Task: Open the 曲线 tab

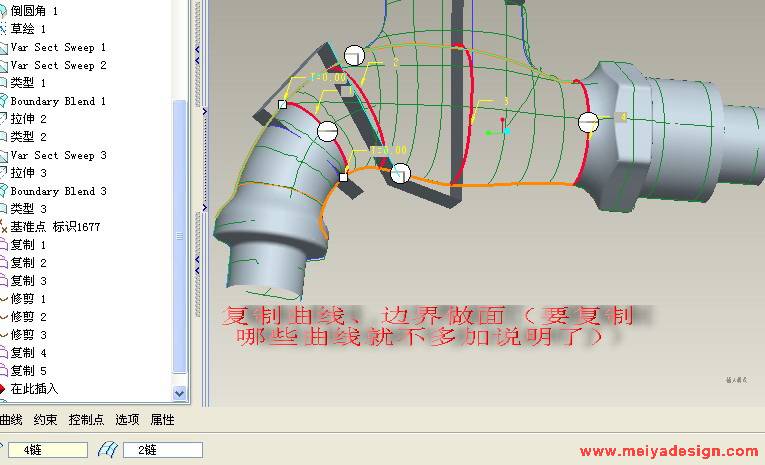Action: click(x=11, y=420)
